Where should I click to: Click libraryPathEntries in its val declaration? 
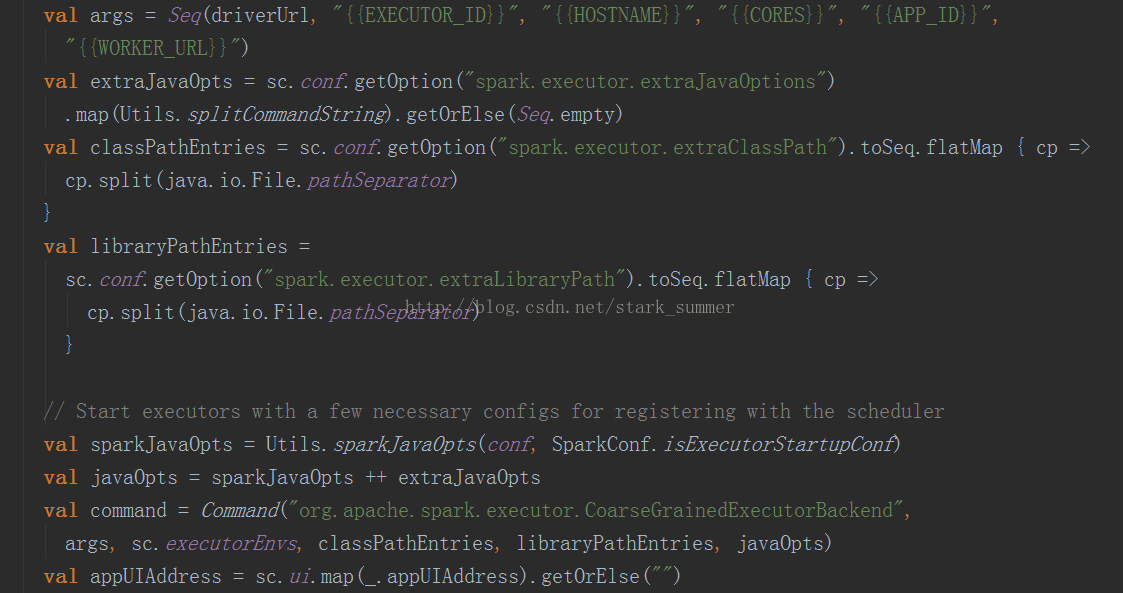[x=189, y=246]
